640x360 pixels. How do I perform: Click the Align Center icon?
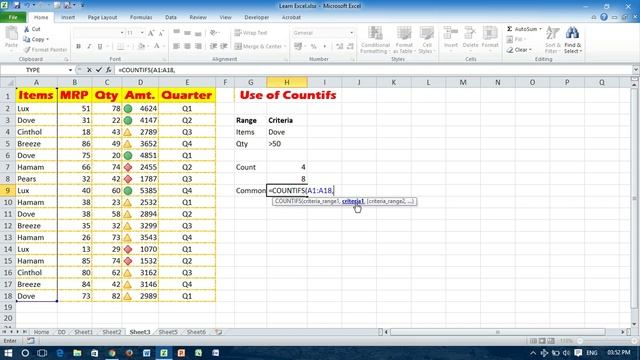tap(187, 47)
